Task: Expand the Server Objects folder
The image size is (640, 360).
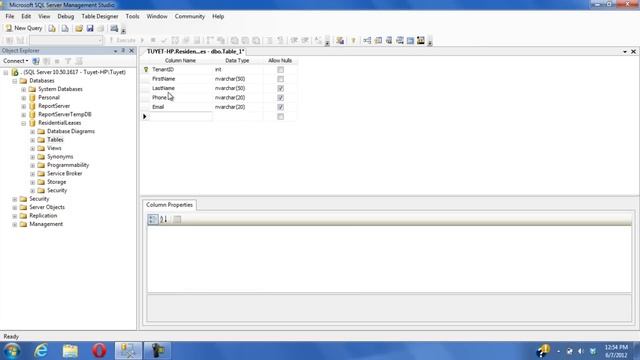Action: click(x=15, y=207)
